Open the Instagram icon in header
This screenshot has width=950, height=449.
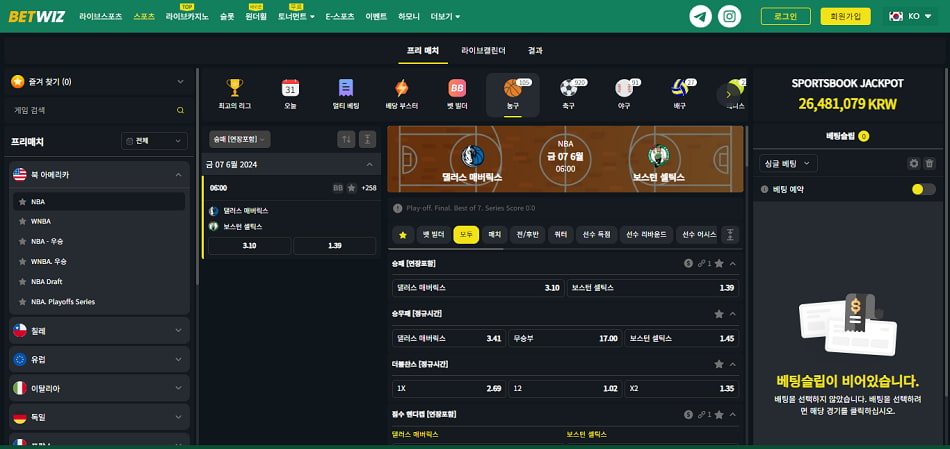[731, 17]
